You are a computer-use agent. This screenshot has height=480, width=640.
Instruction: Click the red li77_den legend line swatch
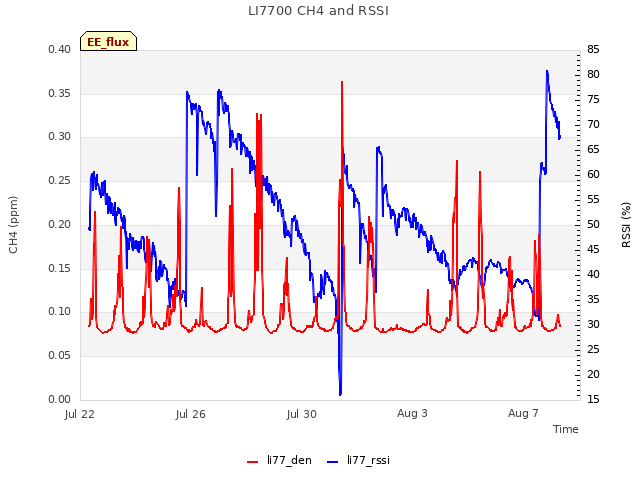point(253,462)
